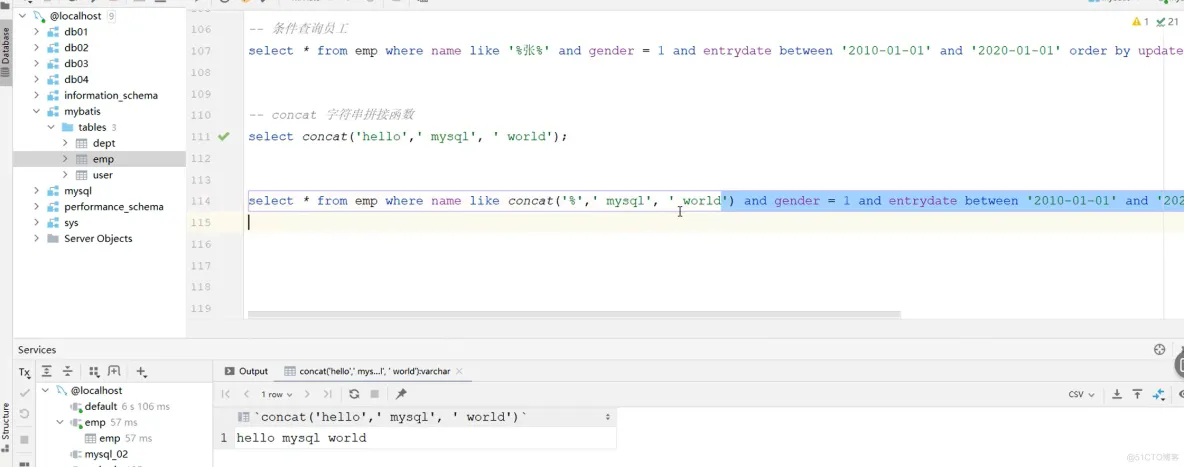Click the Services panel title
This screenshot has height=467, width=1184.
[x=37, y=350]
